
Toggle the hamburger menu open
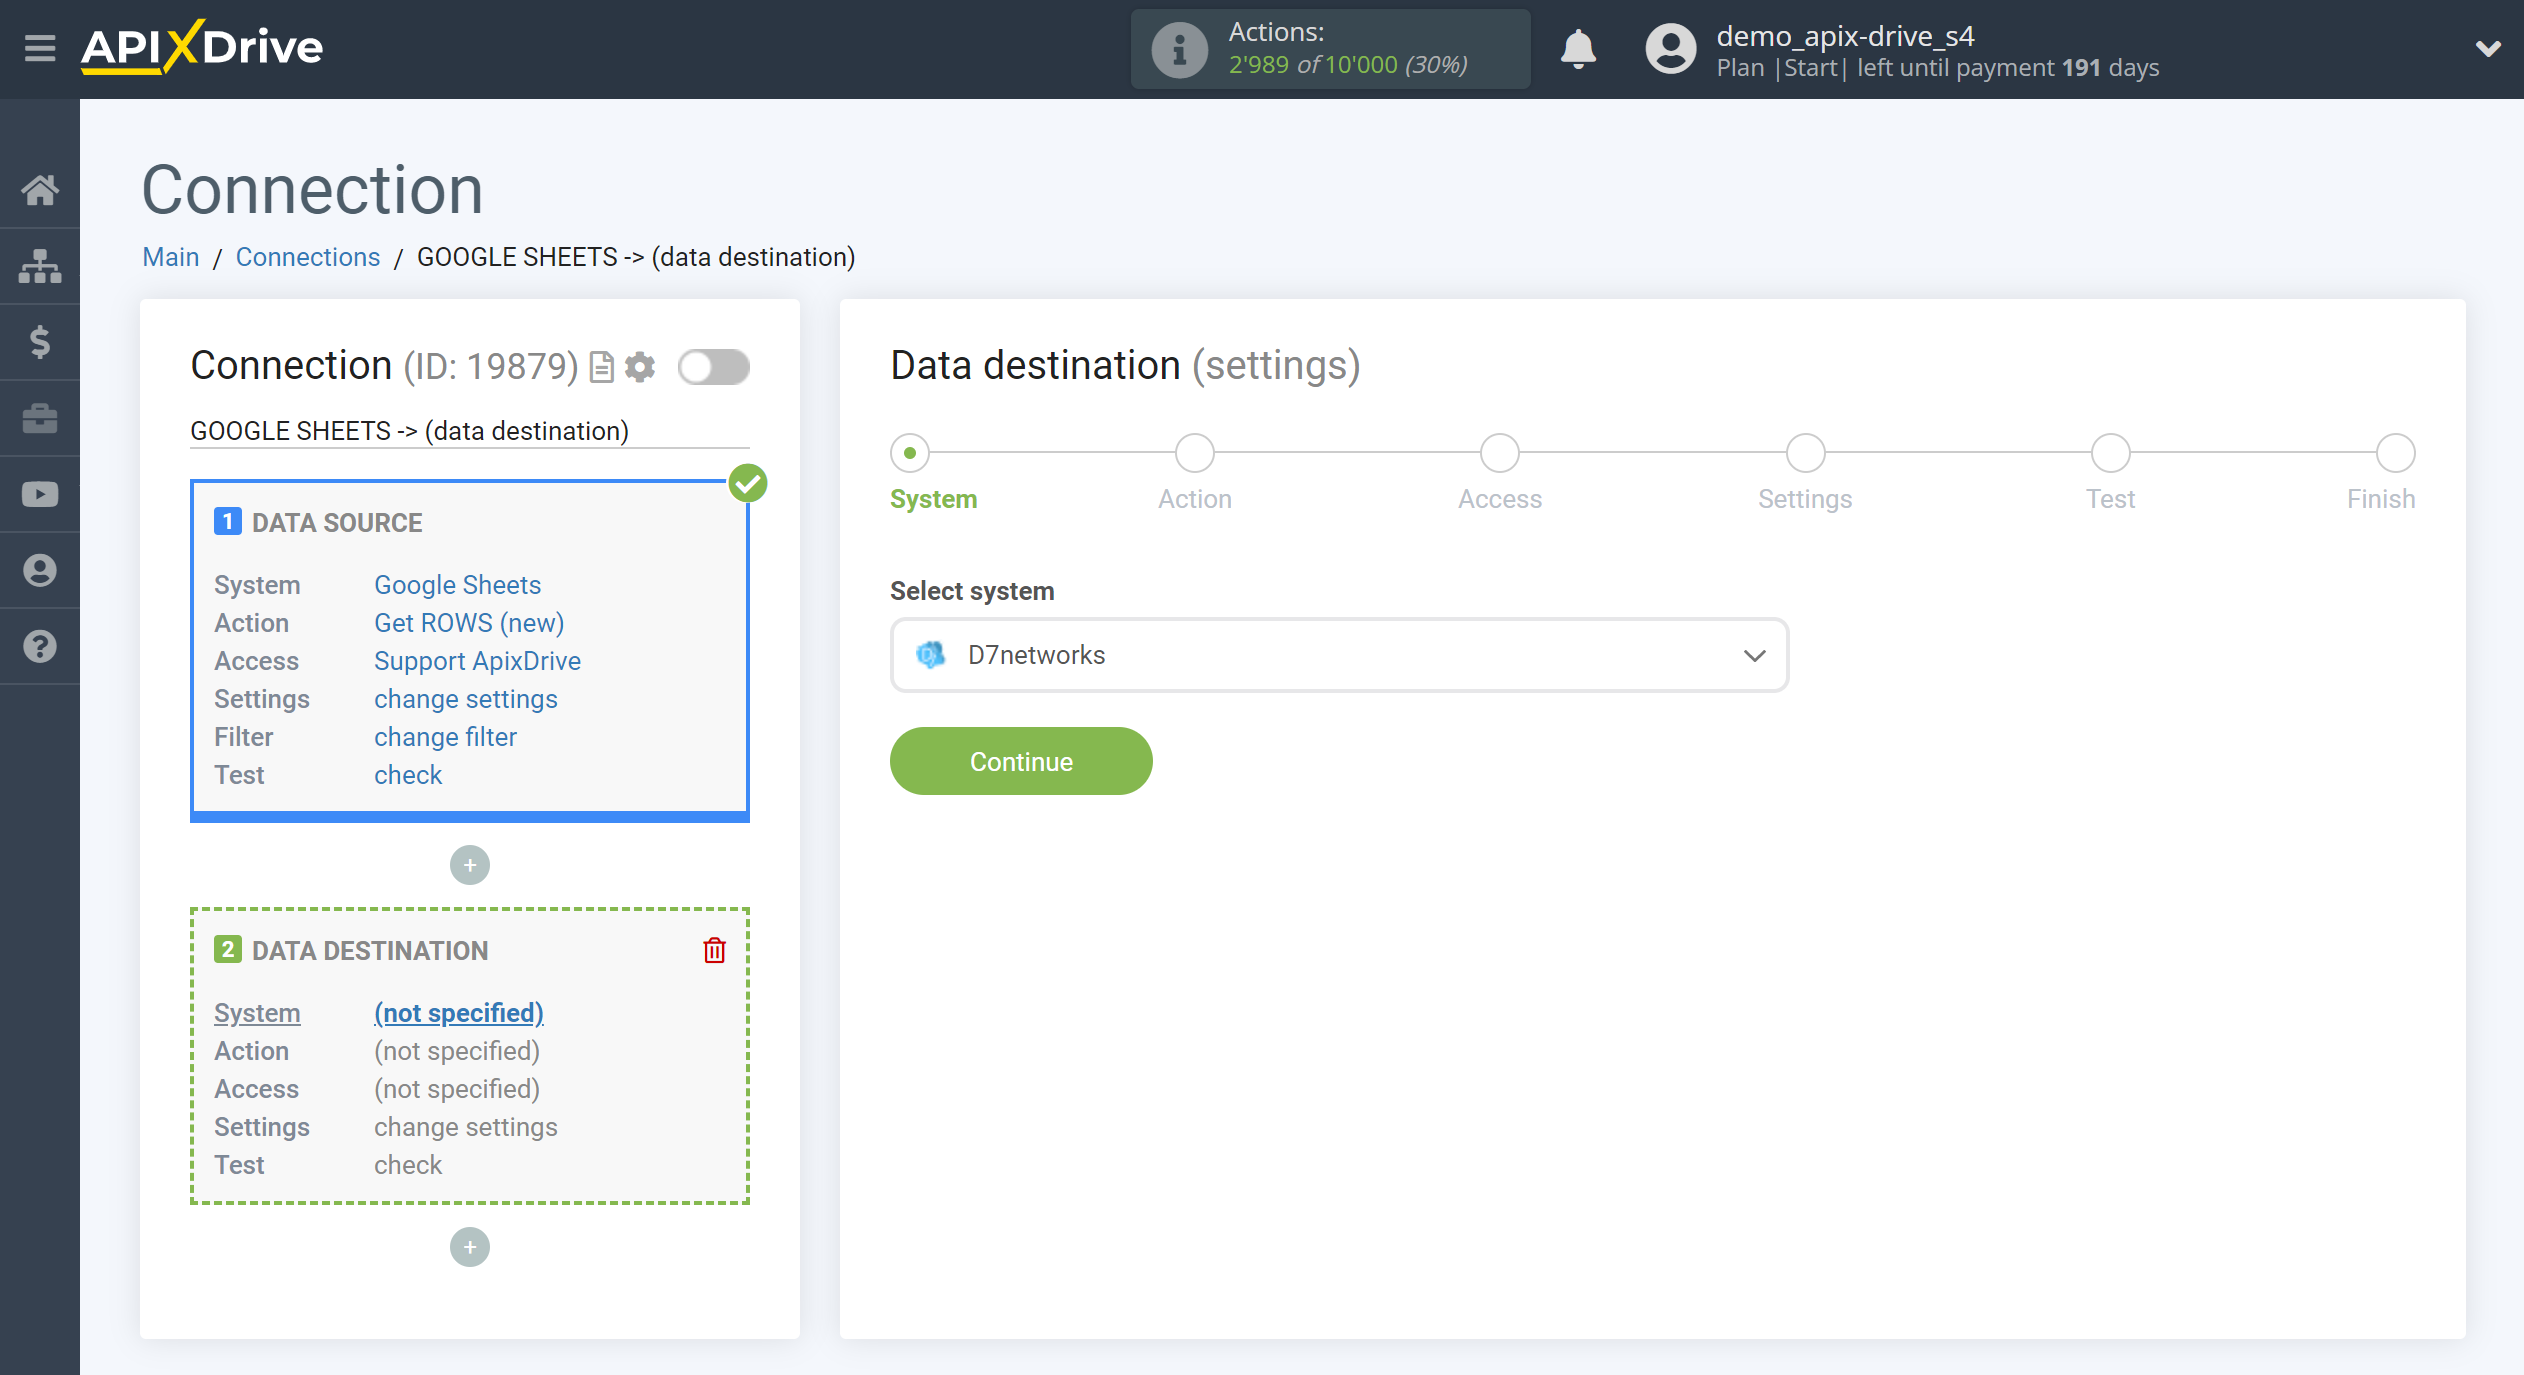click(x=39, y=47)
